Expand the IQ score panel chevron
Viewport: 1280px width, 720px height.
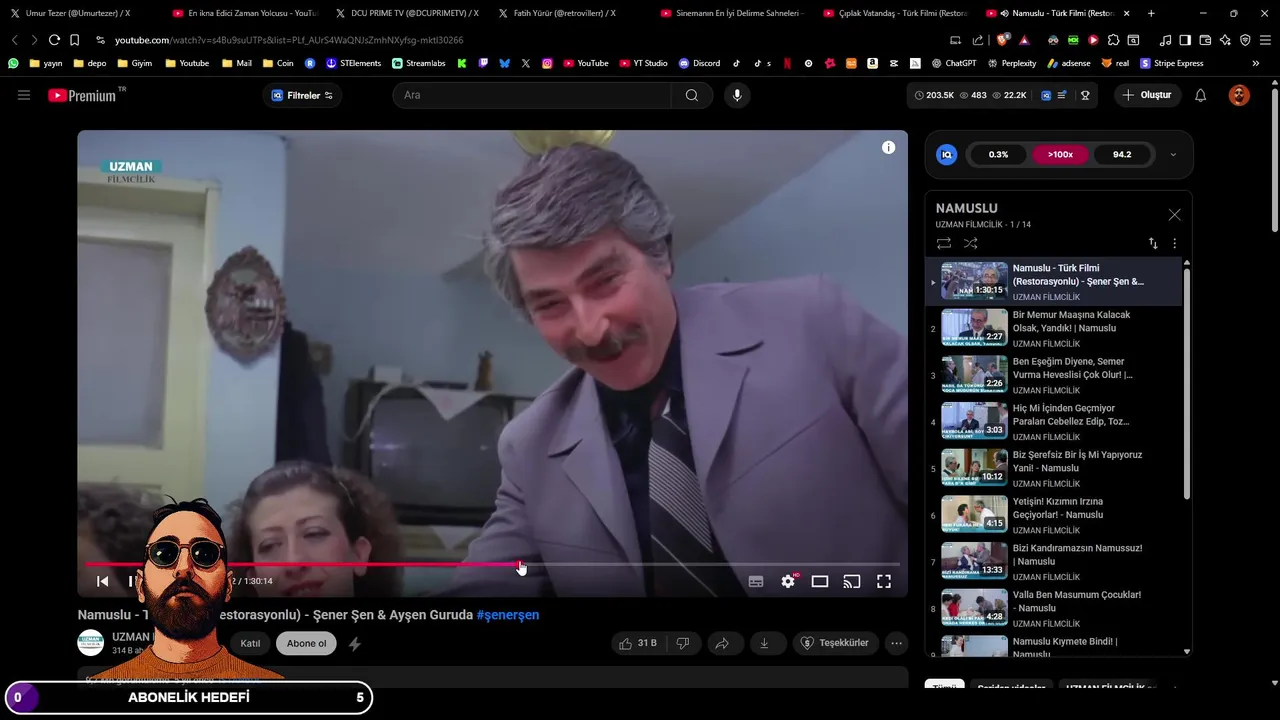point(1173,155)
